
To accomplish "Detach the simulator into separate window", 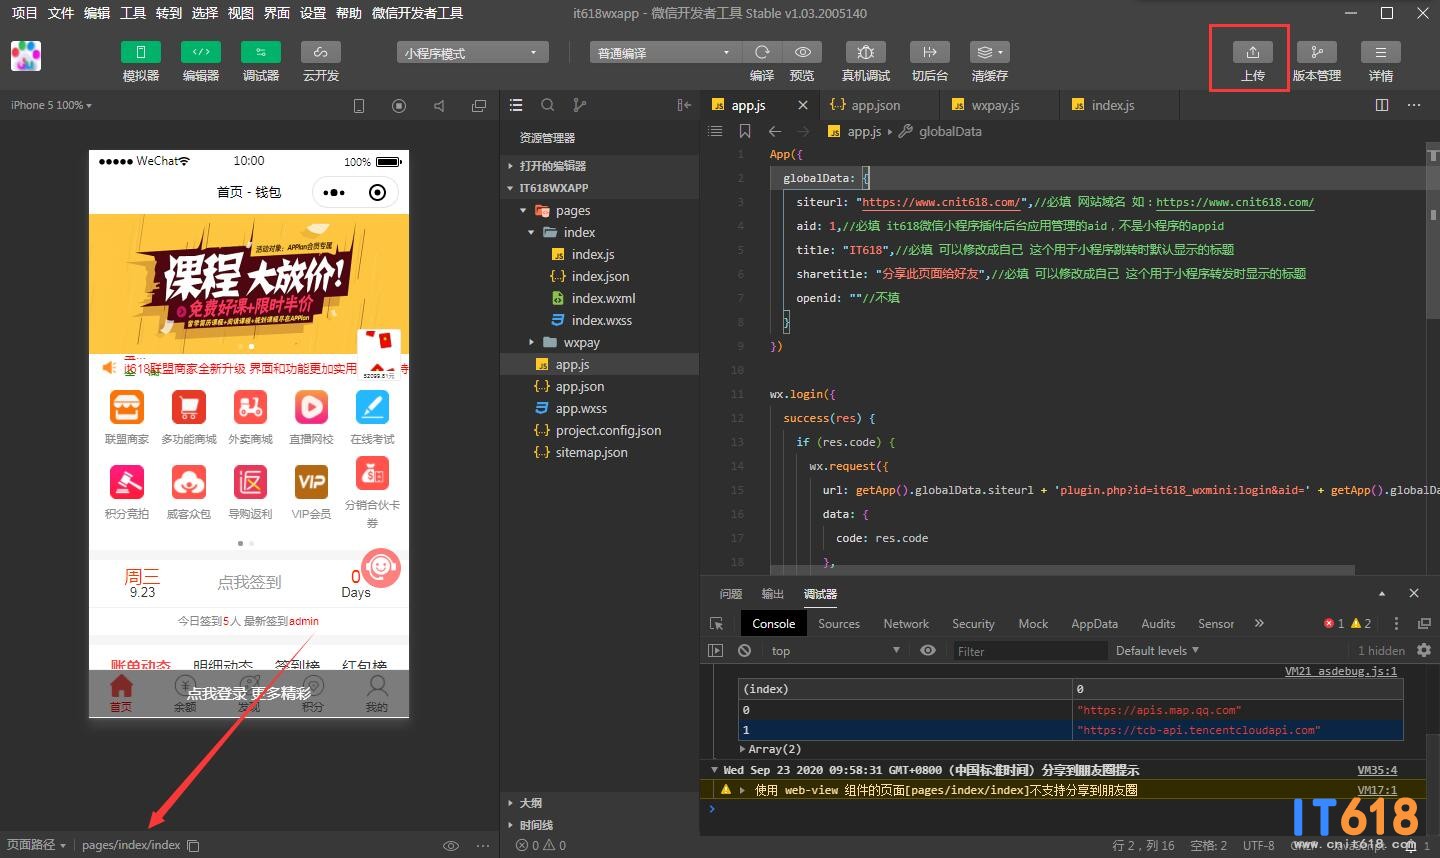I will click(x=479, y=106).
